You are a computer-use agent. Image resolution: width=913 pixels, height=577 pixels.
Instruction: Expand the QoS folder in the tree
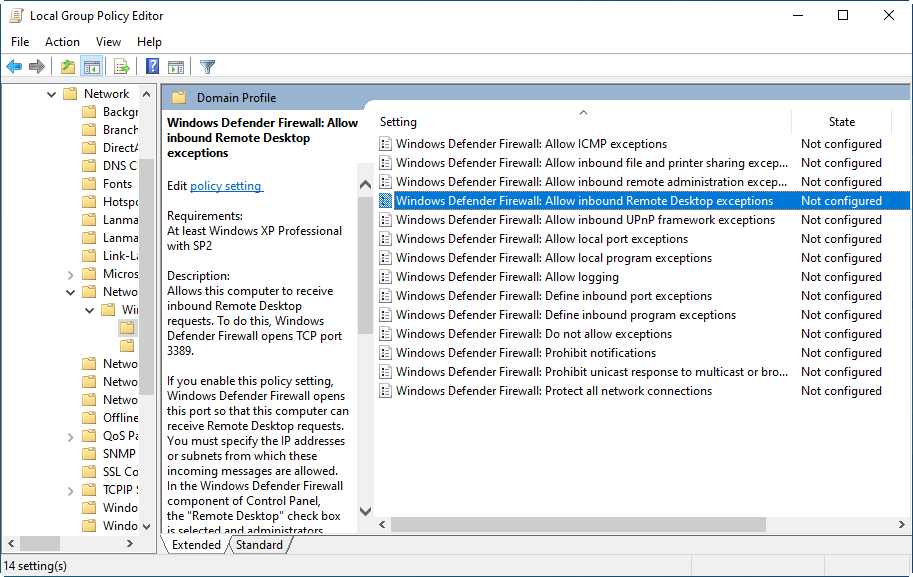pyautogui.click(x=70, y=436)
